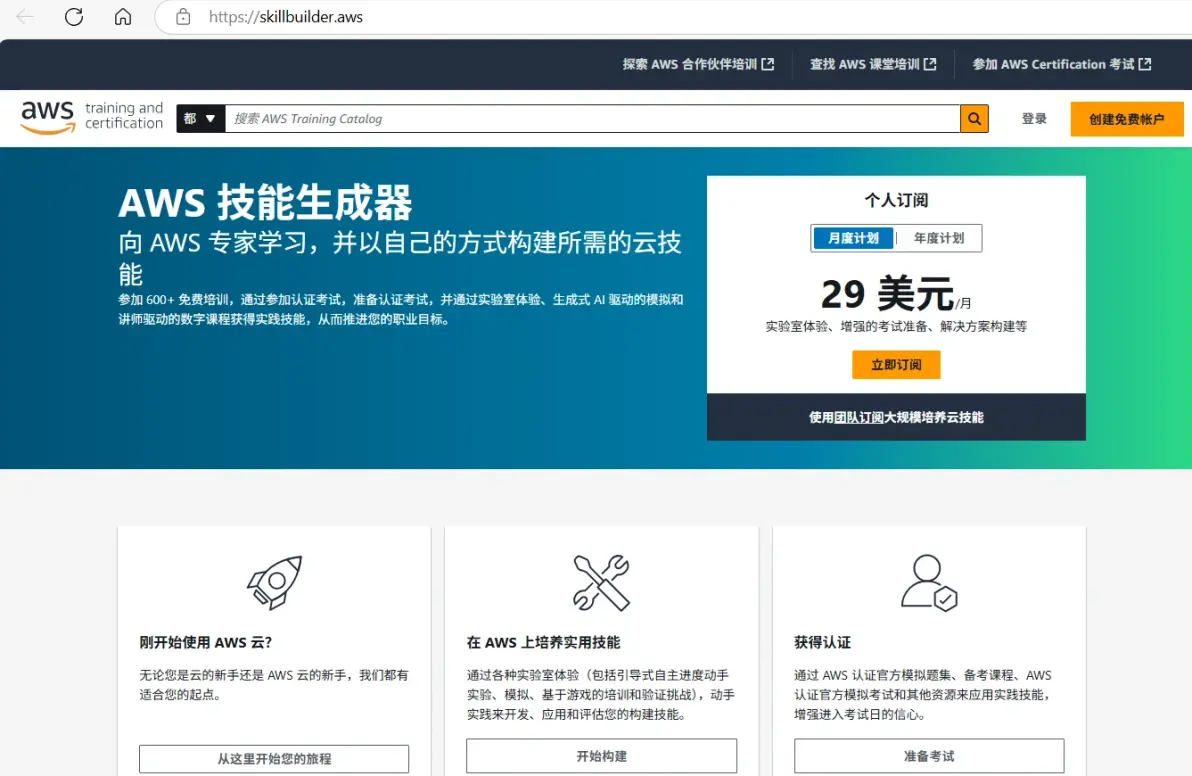The width and height of the screenshot is (1192, 776).
Task: Click the 刚开始使用 AWS 云? card heading
Action: point(206,642)
